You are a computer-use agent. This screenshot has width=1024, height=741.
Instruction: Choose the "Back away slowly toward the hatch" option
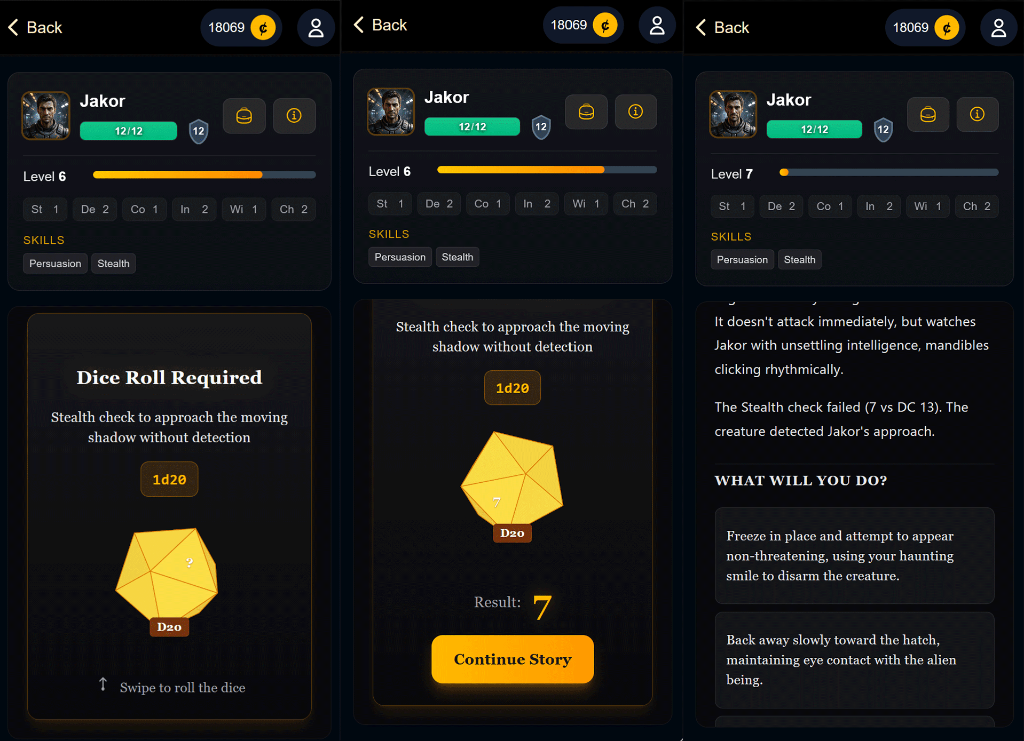pyautogui.click(x=854, y=660)
